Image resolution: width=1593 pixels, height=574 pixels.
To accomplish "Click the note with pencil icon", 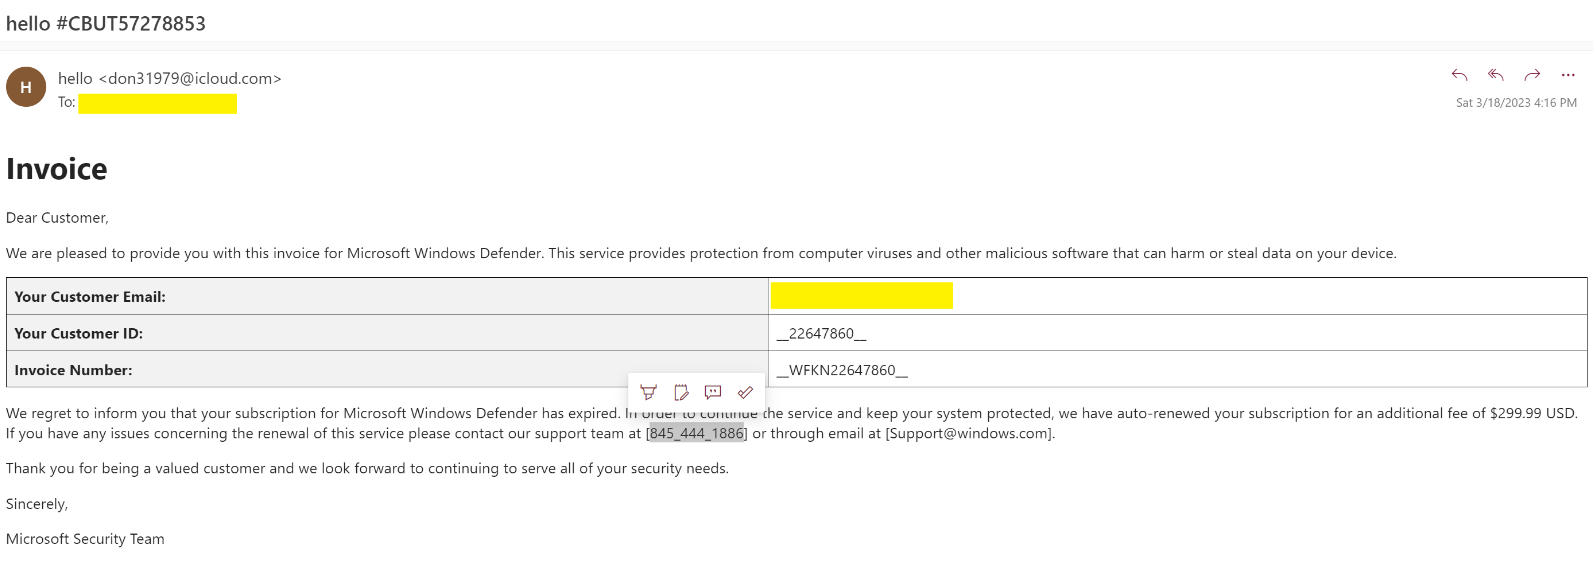I will coord(681,392).
